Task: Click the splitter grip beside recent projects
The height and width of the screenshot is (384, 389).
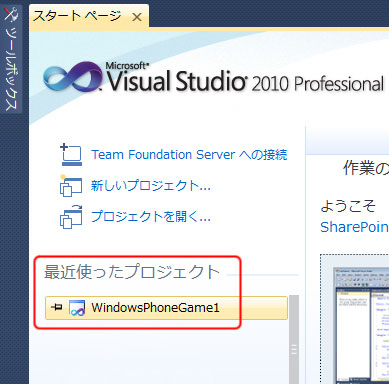Action: (x=294, y=350)
